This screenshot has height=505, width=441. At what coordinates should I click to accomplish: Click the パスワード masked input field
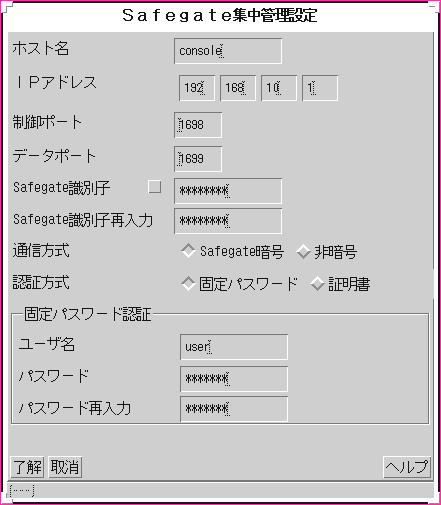point(234,379)
